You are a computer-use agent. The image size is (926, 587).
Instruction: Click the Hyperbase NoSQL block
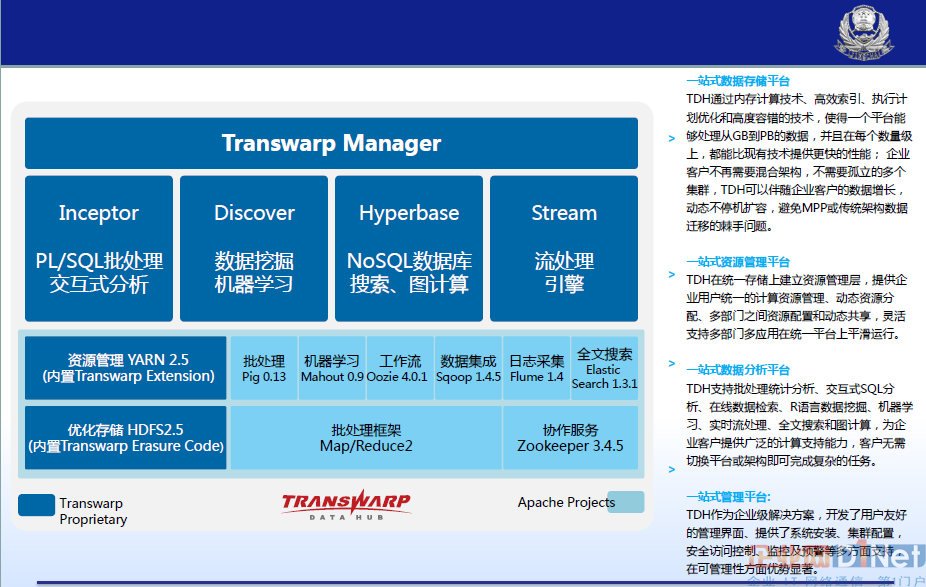point(409,249)
